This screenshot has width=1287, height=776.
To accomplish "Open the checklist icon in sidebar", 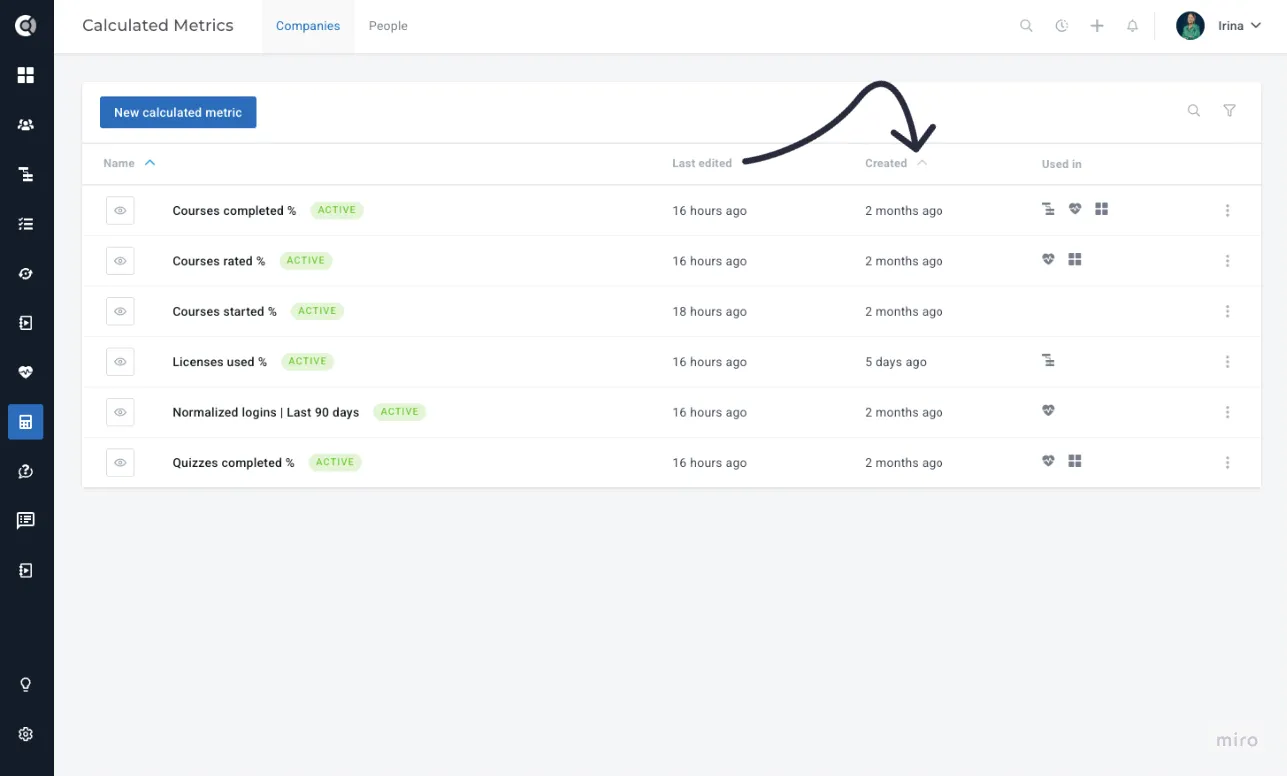I will click(26, 224).
